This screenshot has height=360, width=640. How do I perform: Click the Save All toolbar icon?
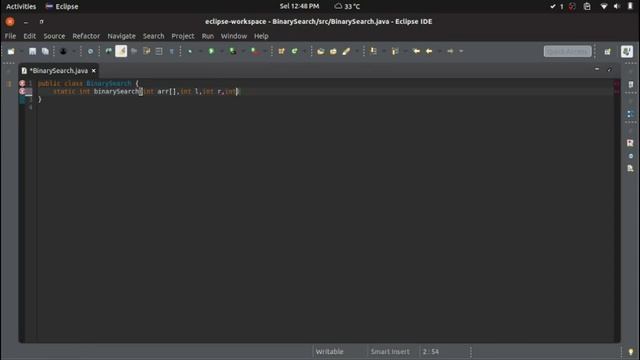(x=45, y=51)
